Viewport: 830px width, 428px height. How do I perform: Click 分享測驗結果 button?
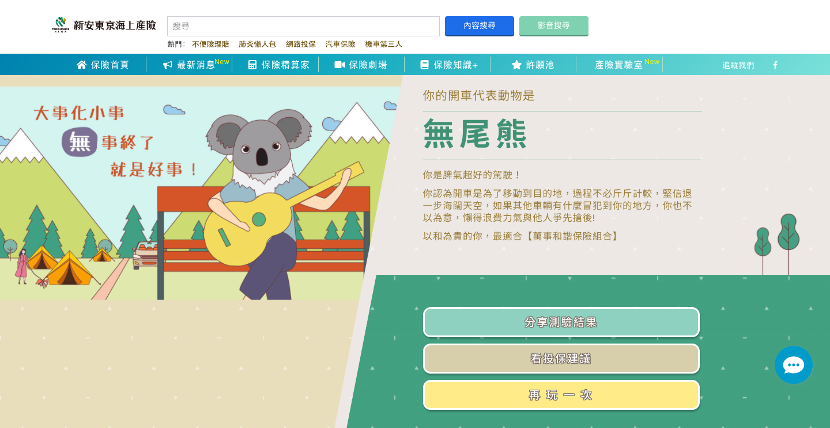(x=561, y=322)
